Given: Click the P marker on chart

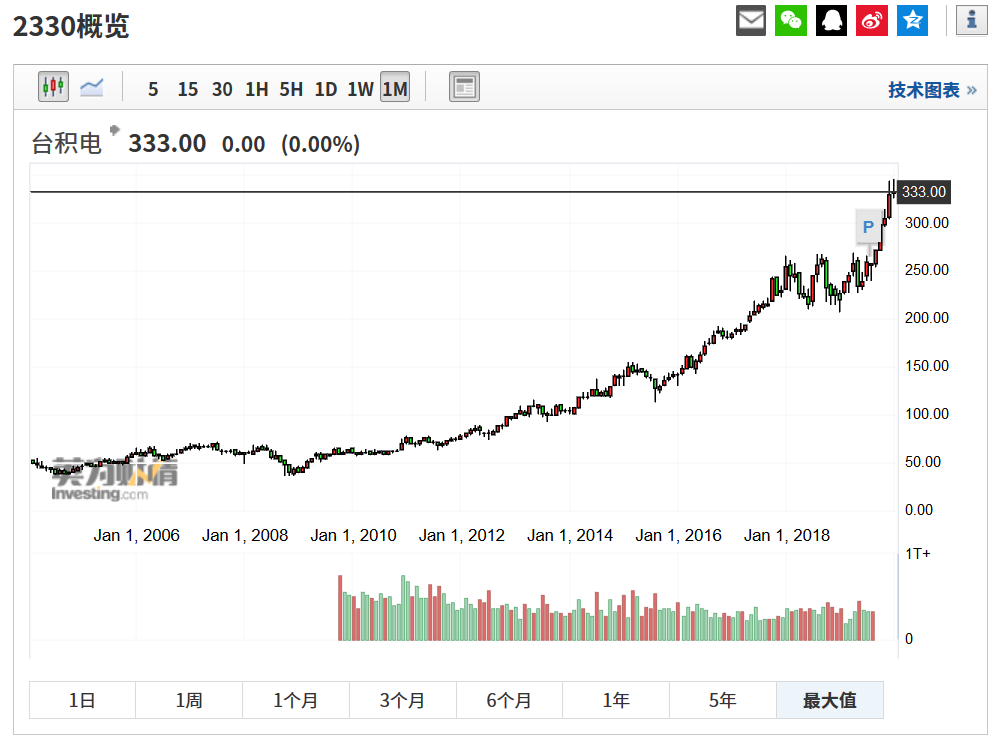Looking at the screenshot, I should (868, 227).
